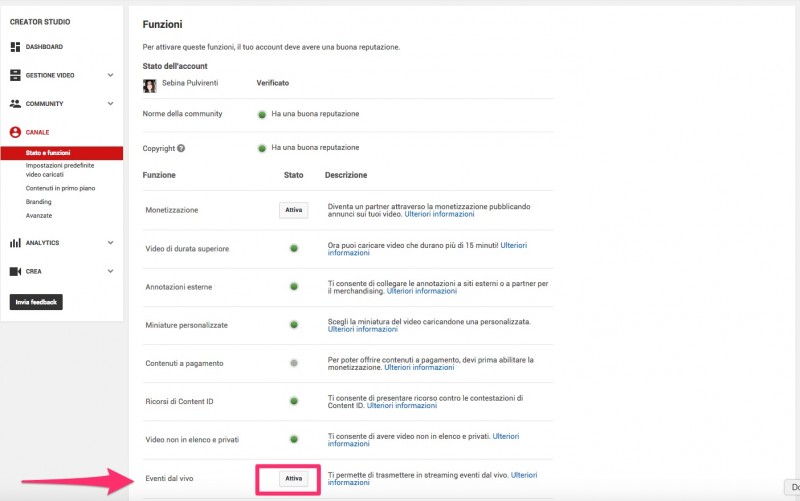Expand the Analytics section chevron
Screen dimensions: 800x501
pyautogui.click(x=110, y=243)
